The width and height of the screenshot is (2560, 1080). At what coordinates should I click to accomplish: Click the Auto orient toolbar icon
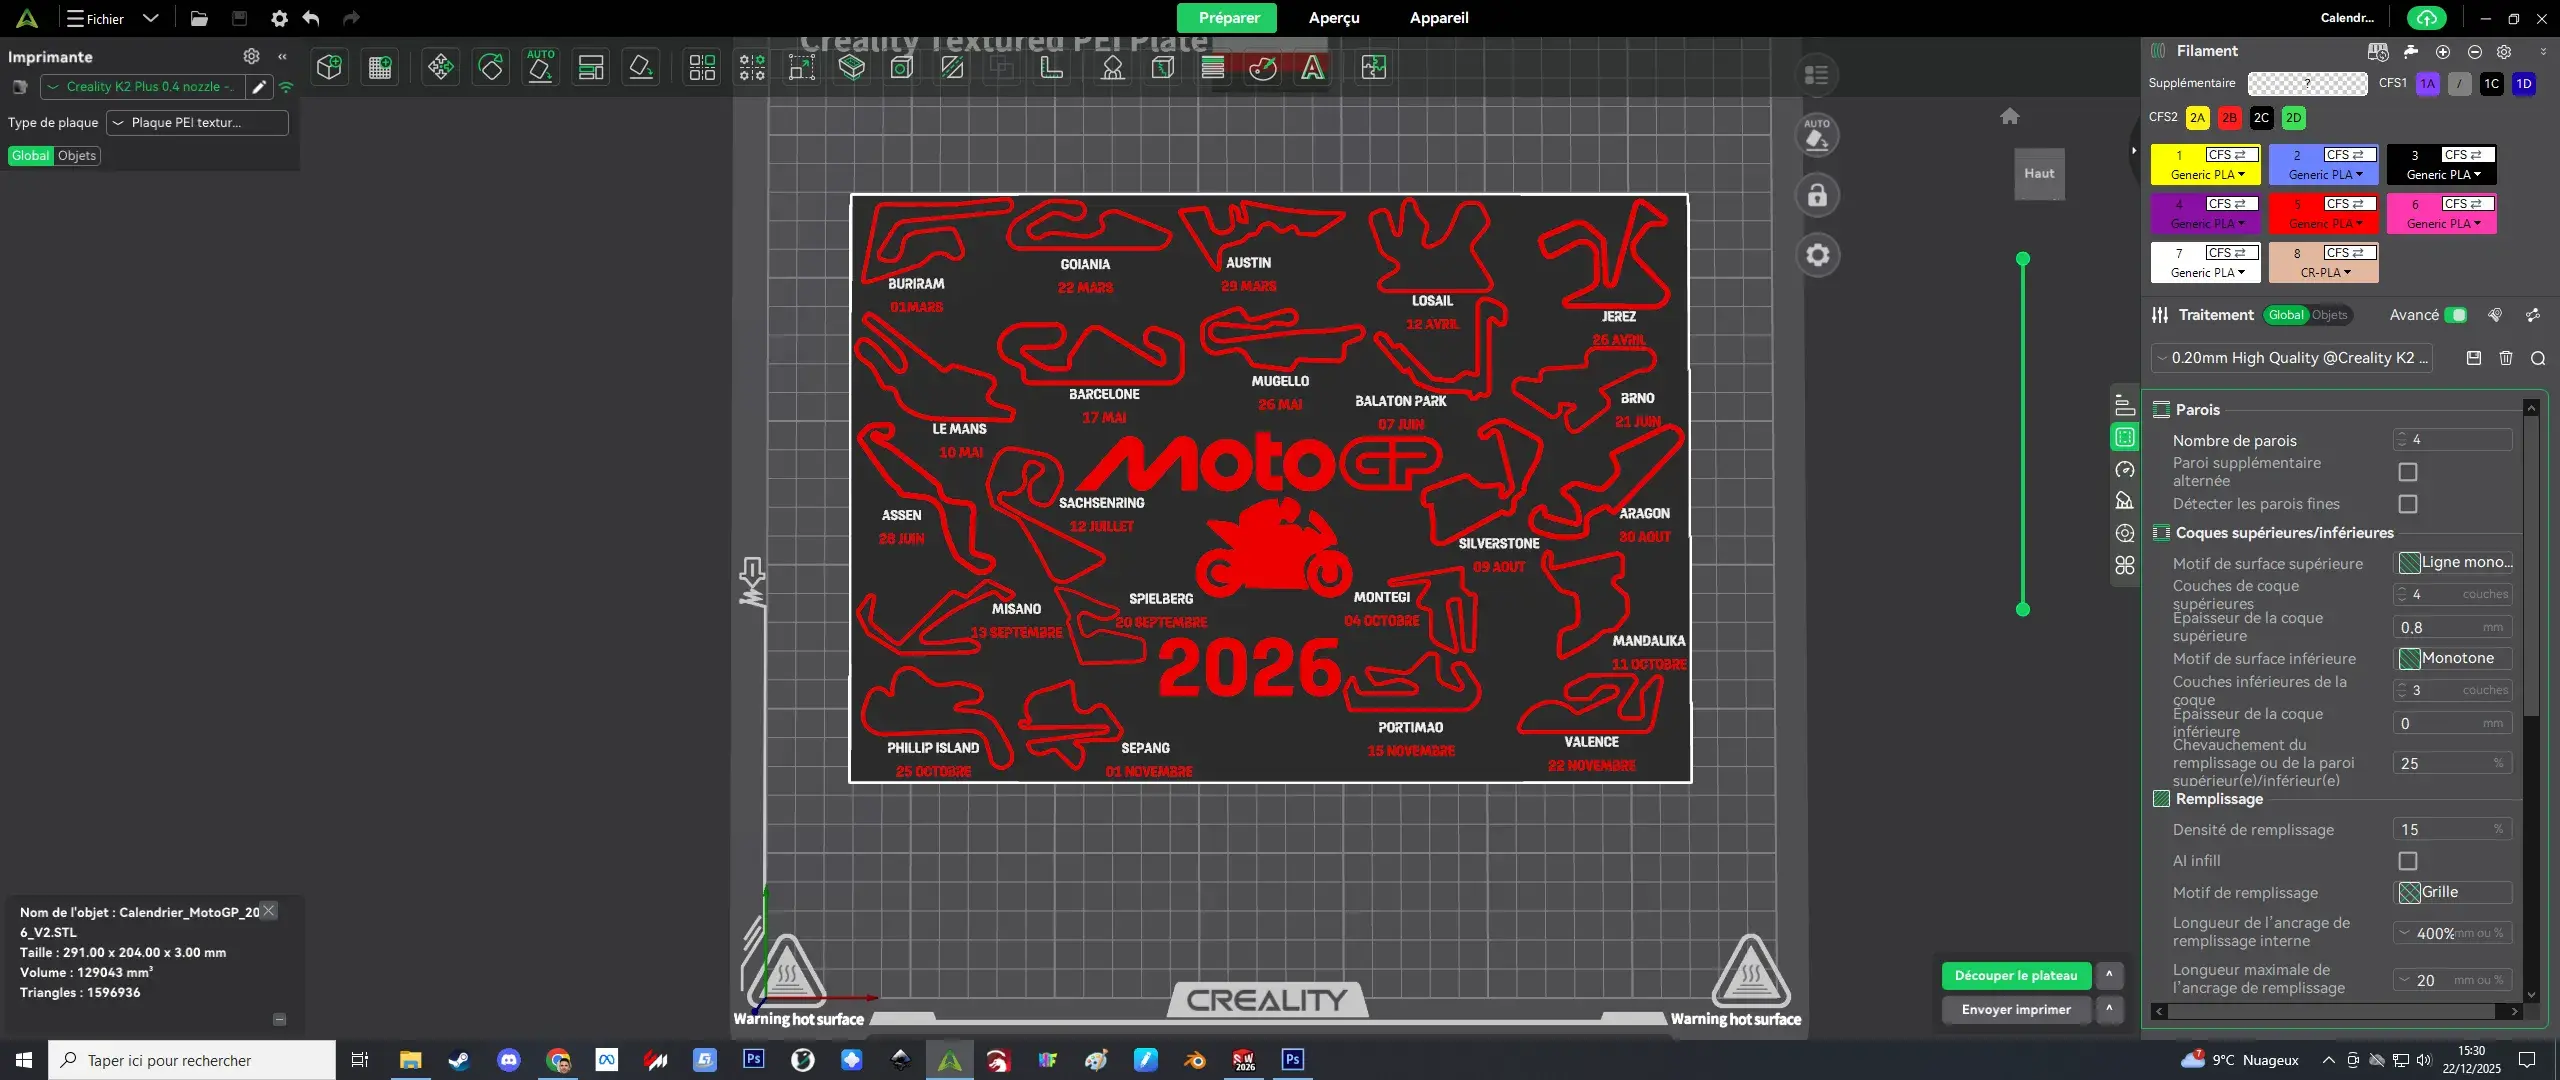tap(541, 67)
